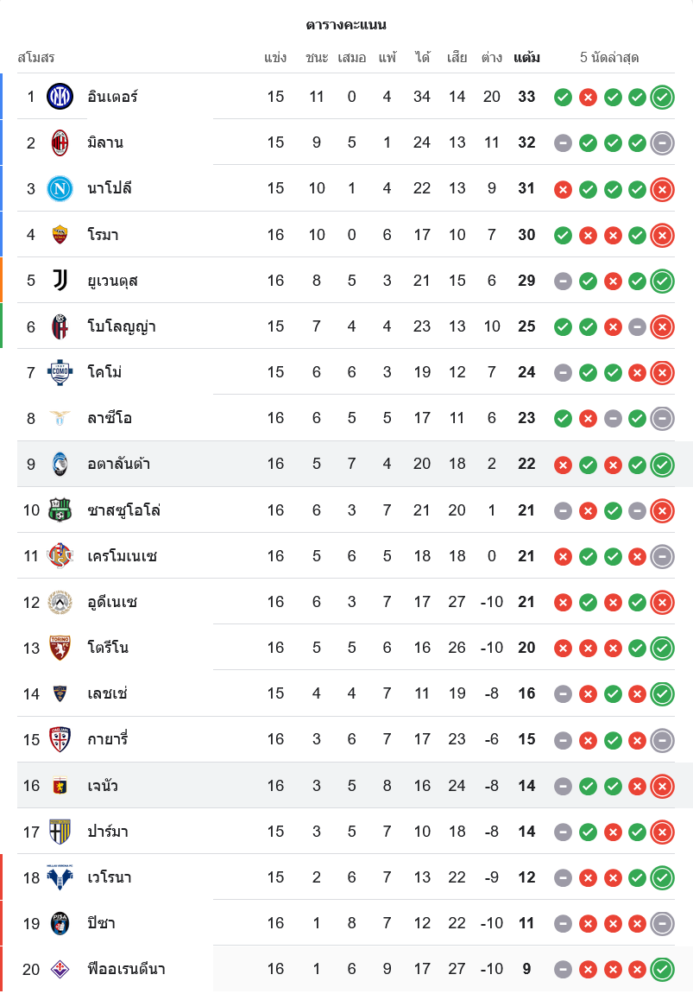Click the ชนะ column header

point(317,58)
